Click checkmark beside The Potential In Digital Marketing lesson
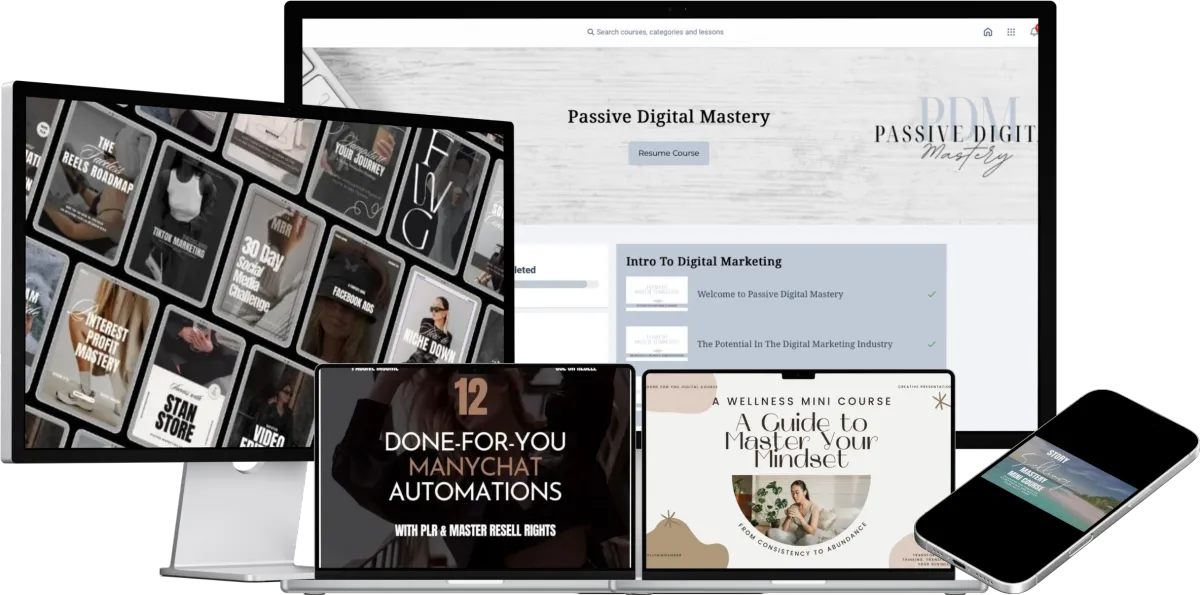The width and height of the screenshot is (1200, 595). pyautogui.click(x=932, y=344)
